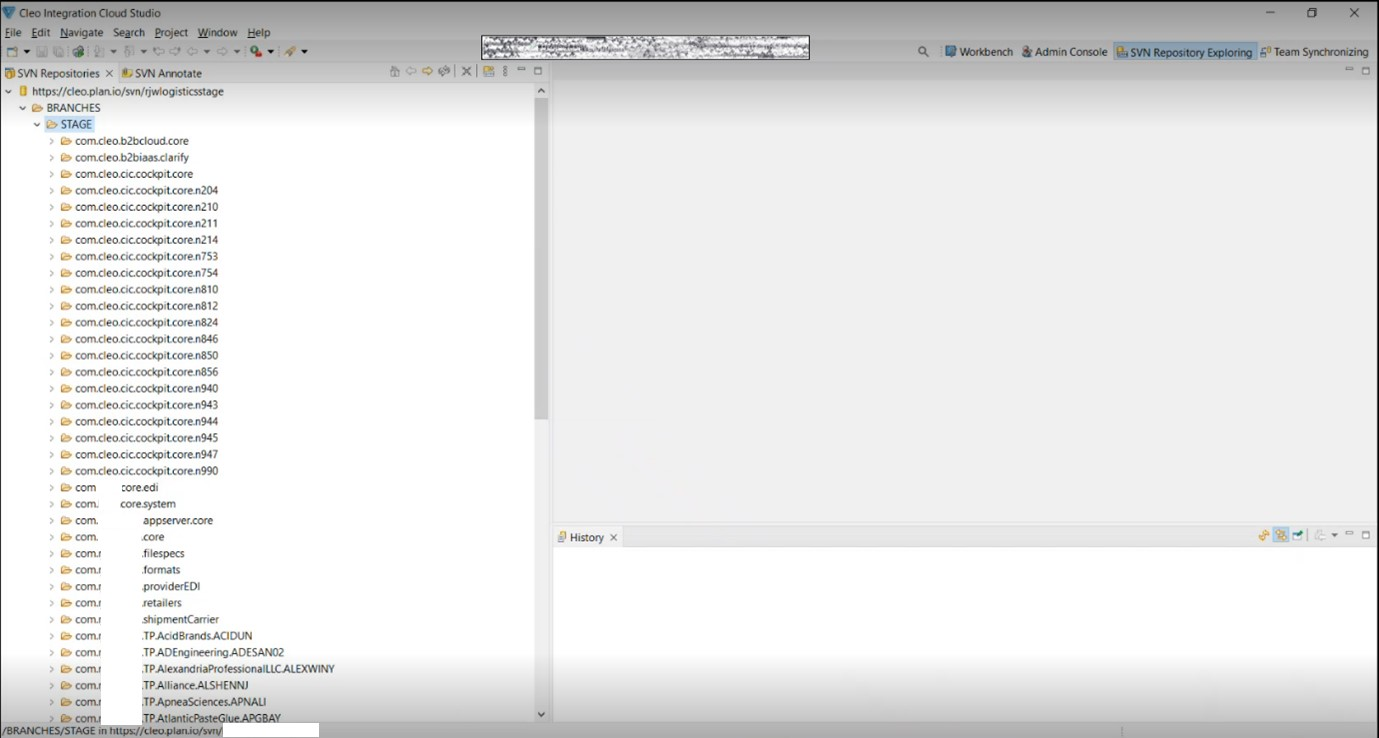Click the Collapse All icon in SVN Repositories toolbar

pos(466,71)
